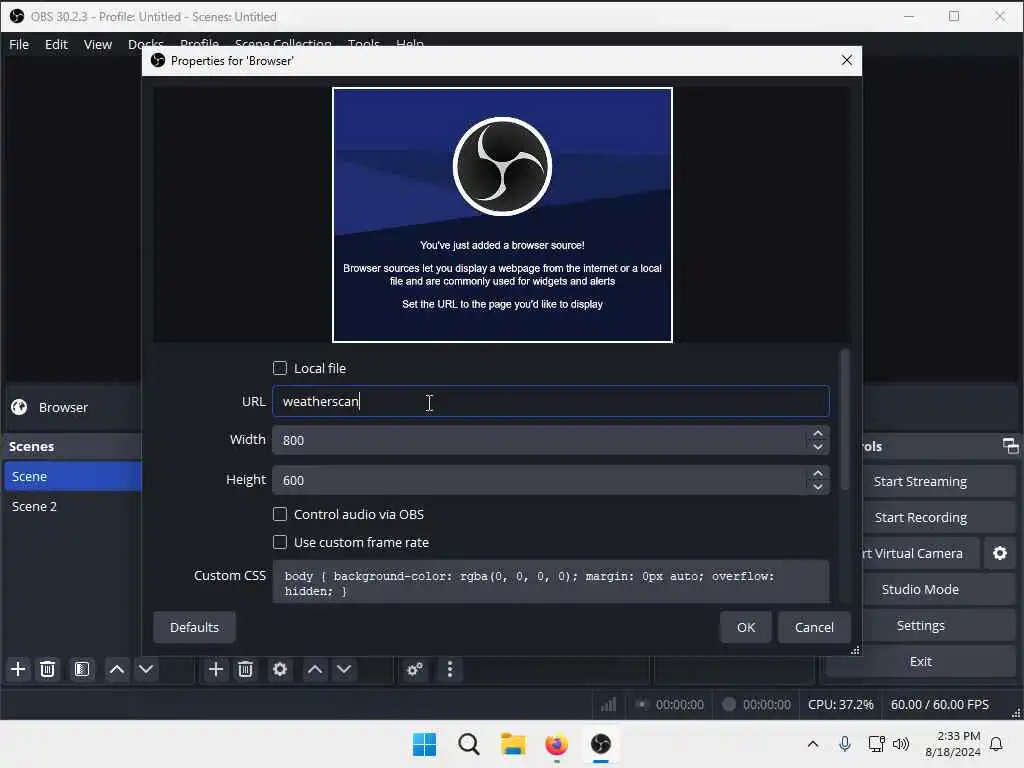Move source down arrow in Sources toolbar
Image resolution: width=1024 pixels, height=768 pixels.
pyautogui.click(x=344, y=669)
